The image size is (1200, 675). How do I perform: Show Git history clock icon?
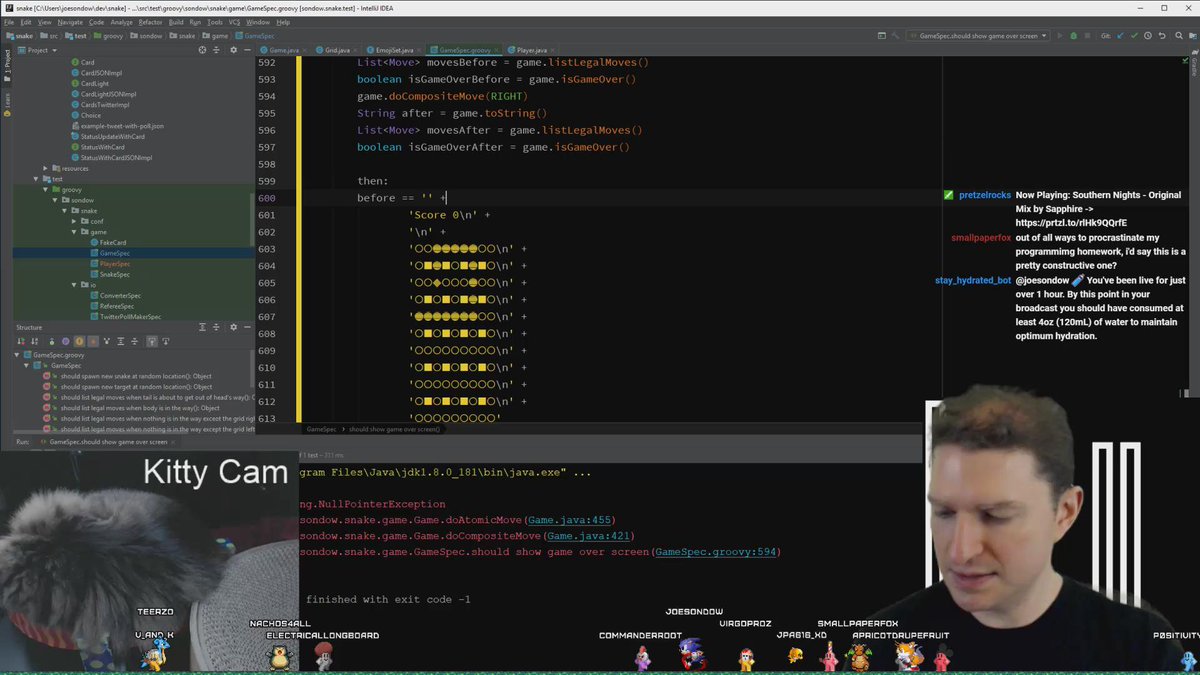pyautogui.click(x=1147, y=36)
